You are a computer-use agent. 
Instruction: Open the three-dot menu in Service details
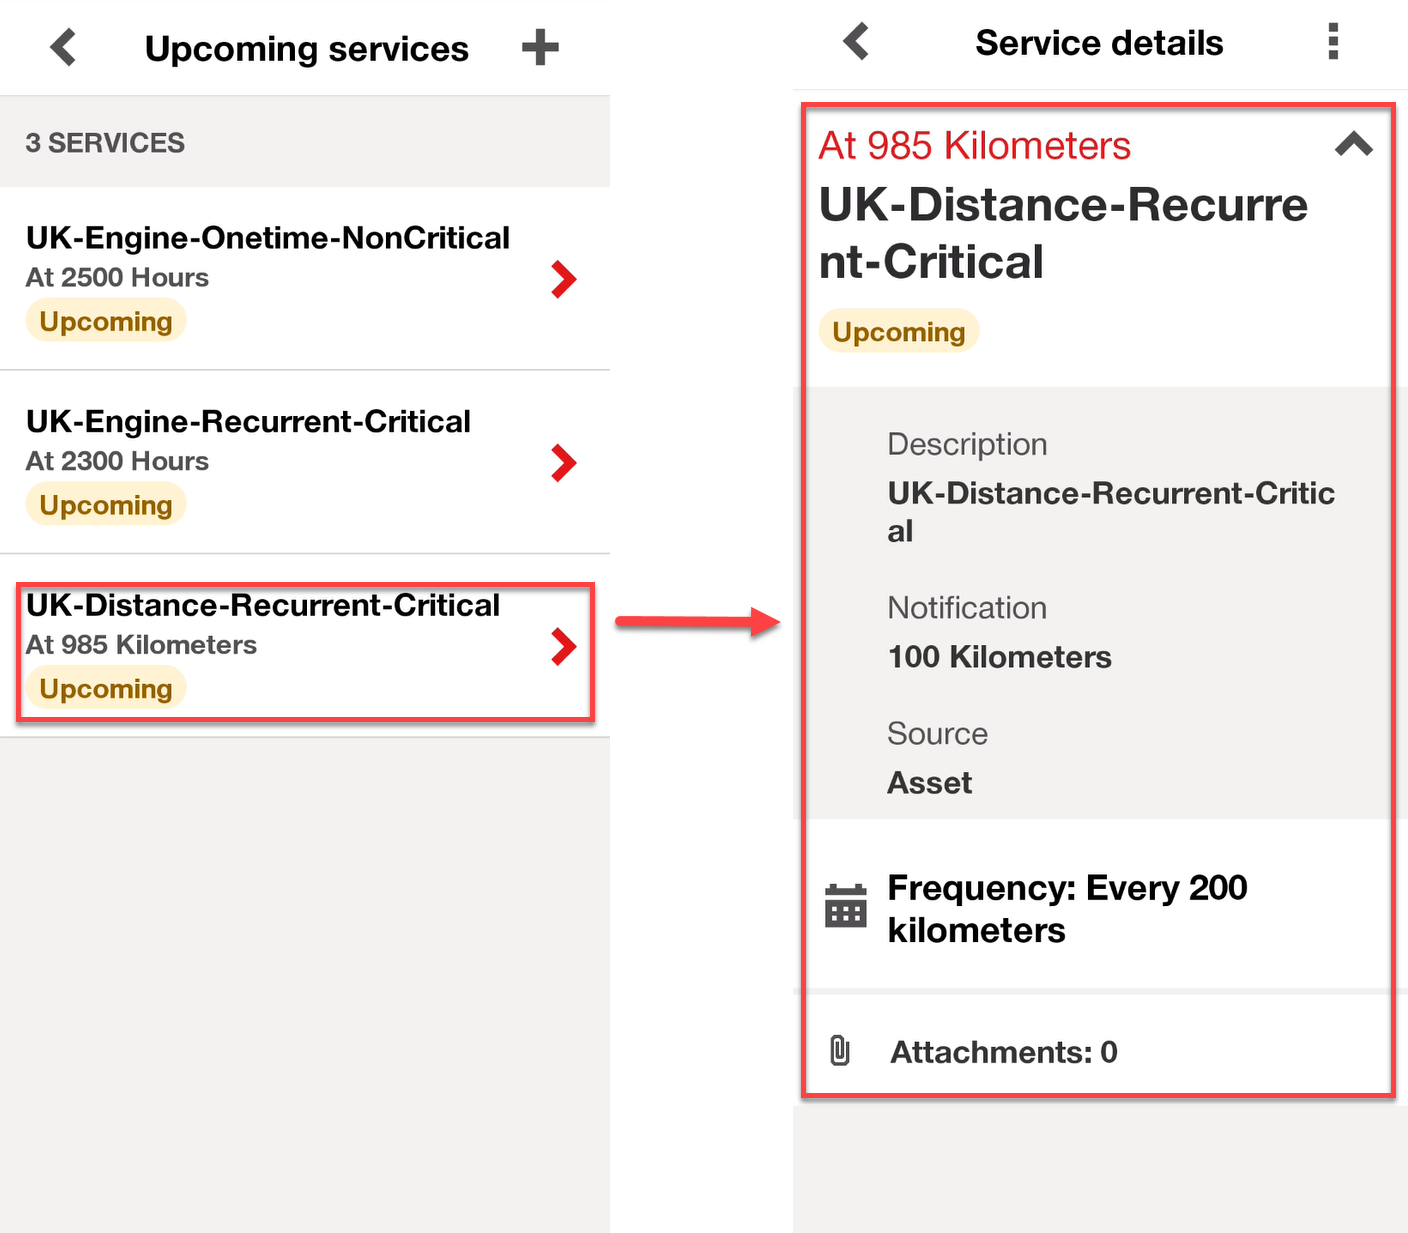pos(1333,42)
